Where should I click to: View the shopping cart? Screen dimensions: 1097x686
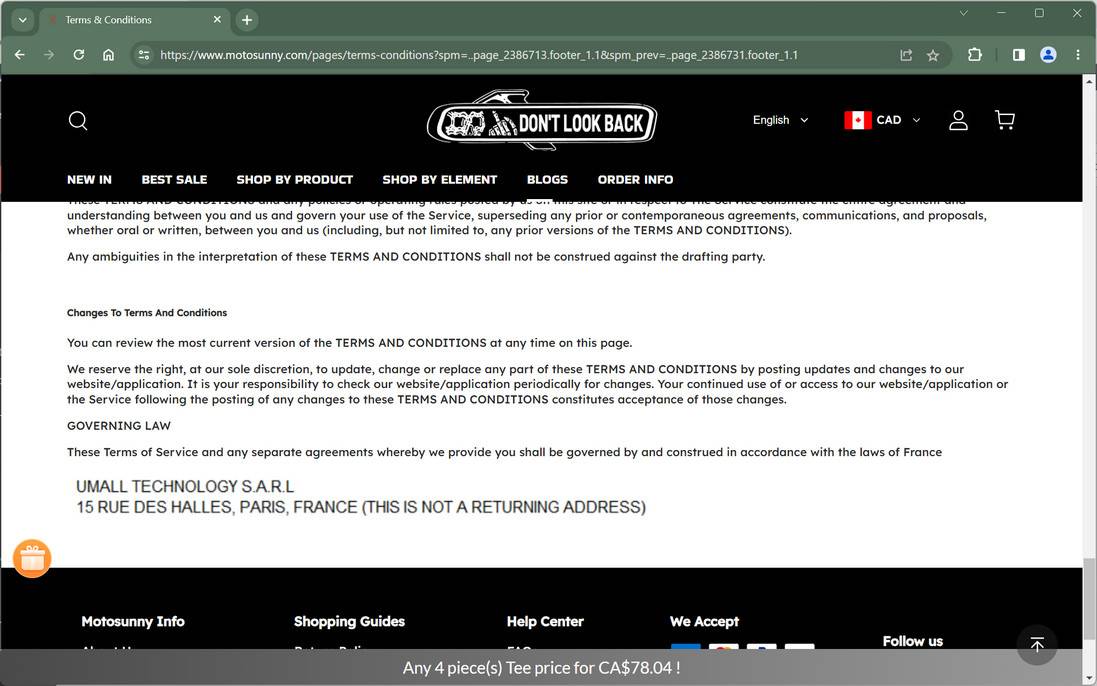point(1005,119)
